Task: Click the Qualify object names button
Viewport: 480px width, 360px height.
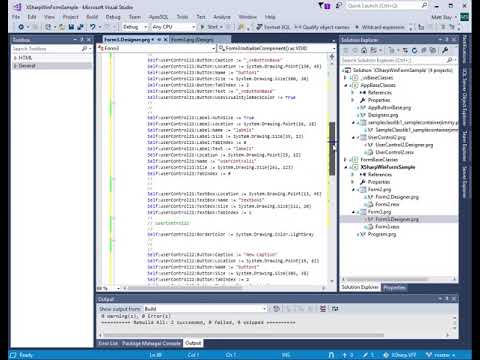Action: pyautogui.click(x=322, y=27)
